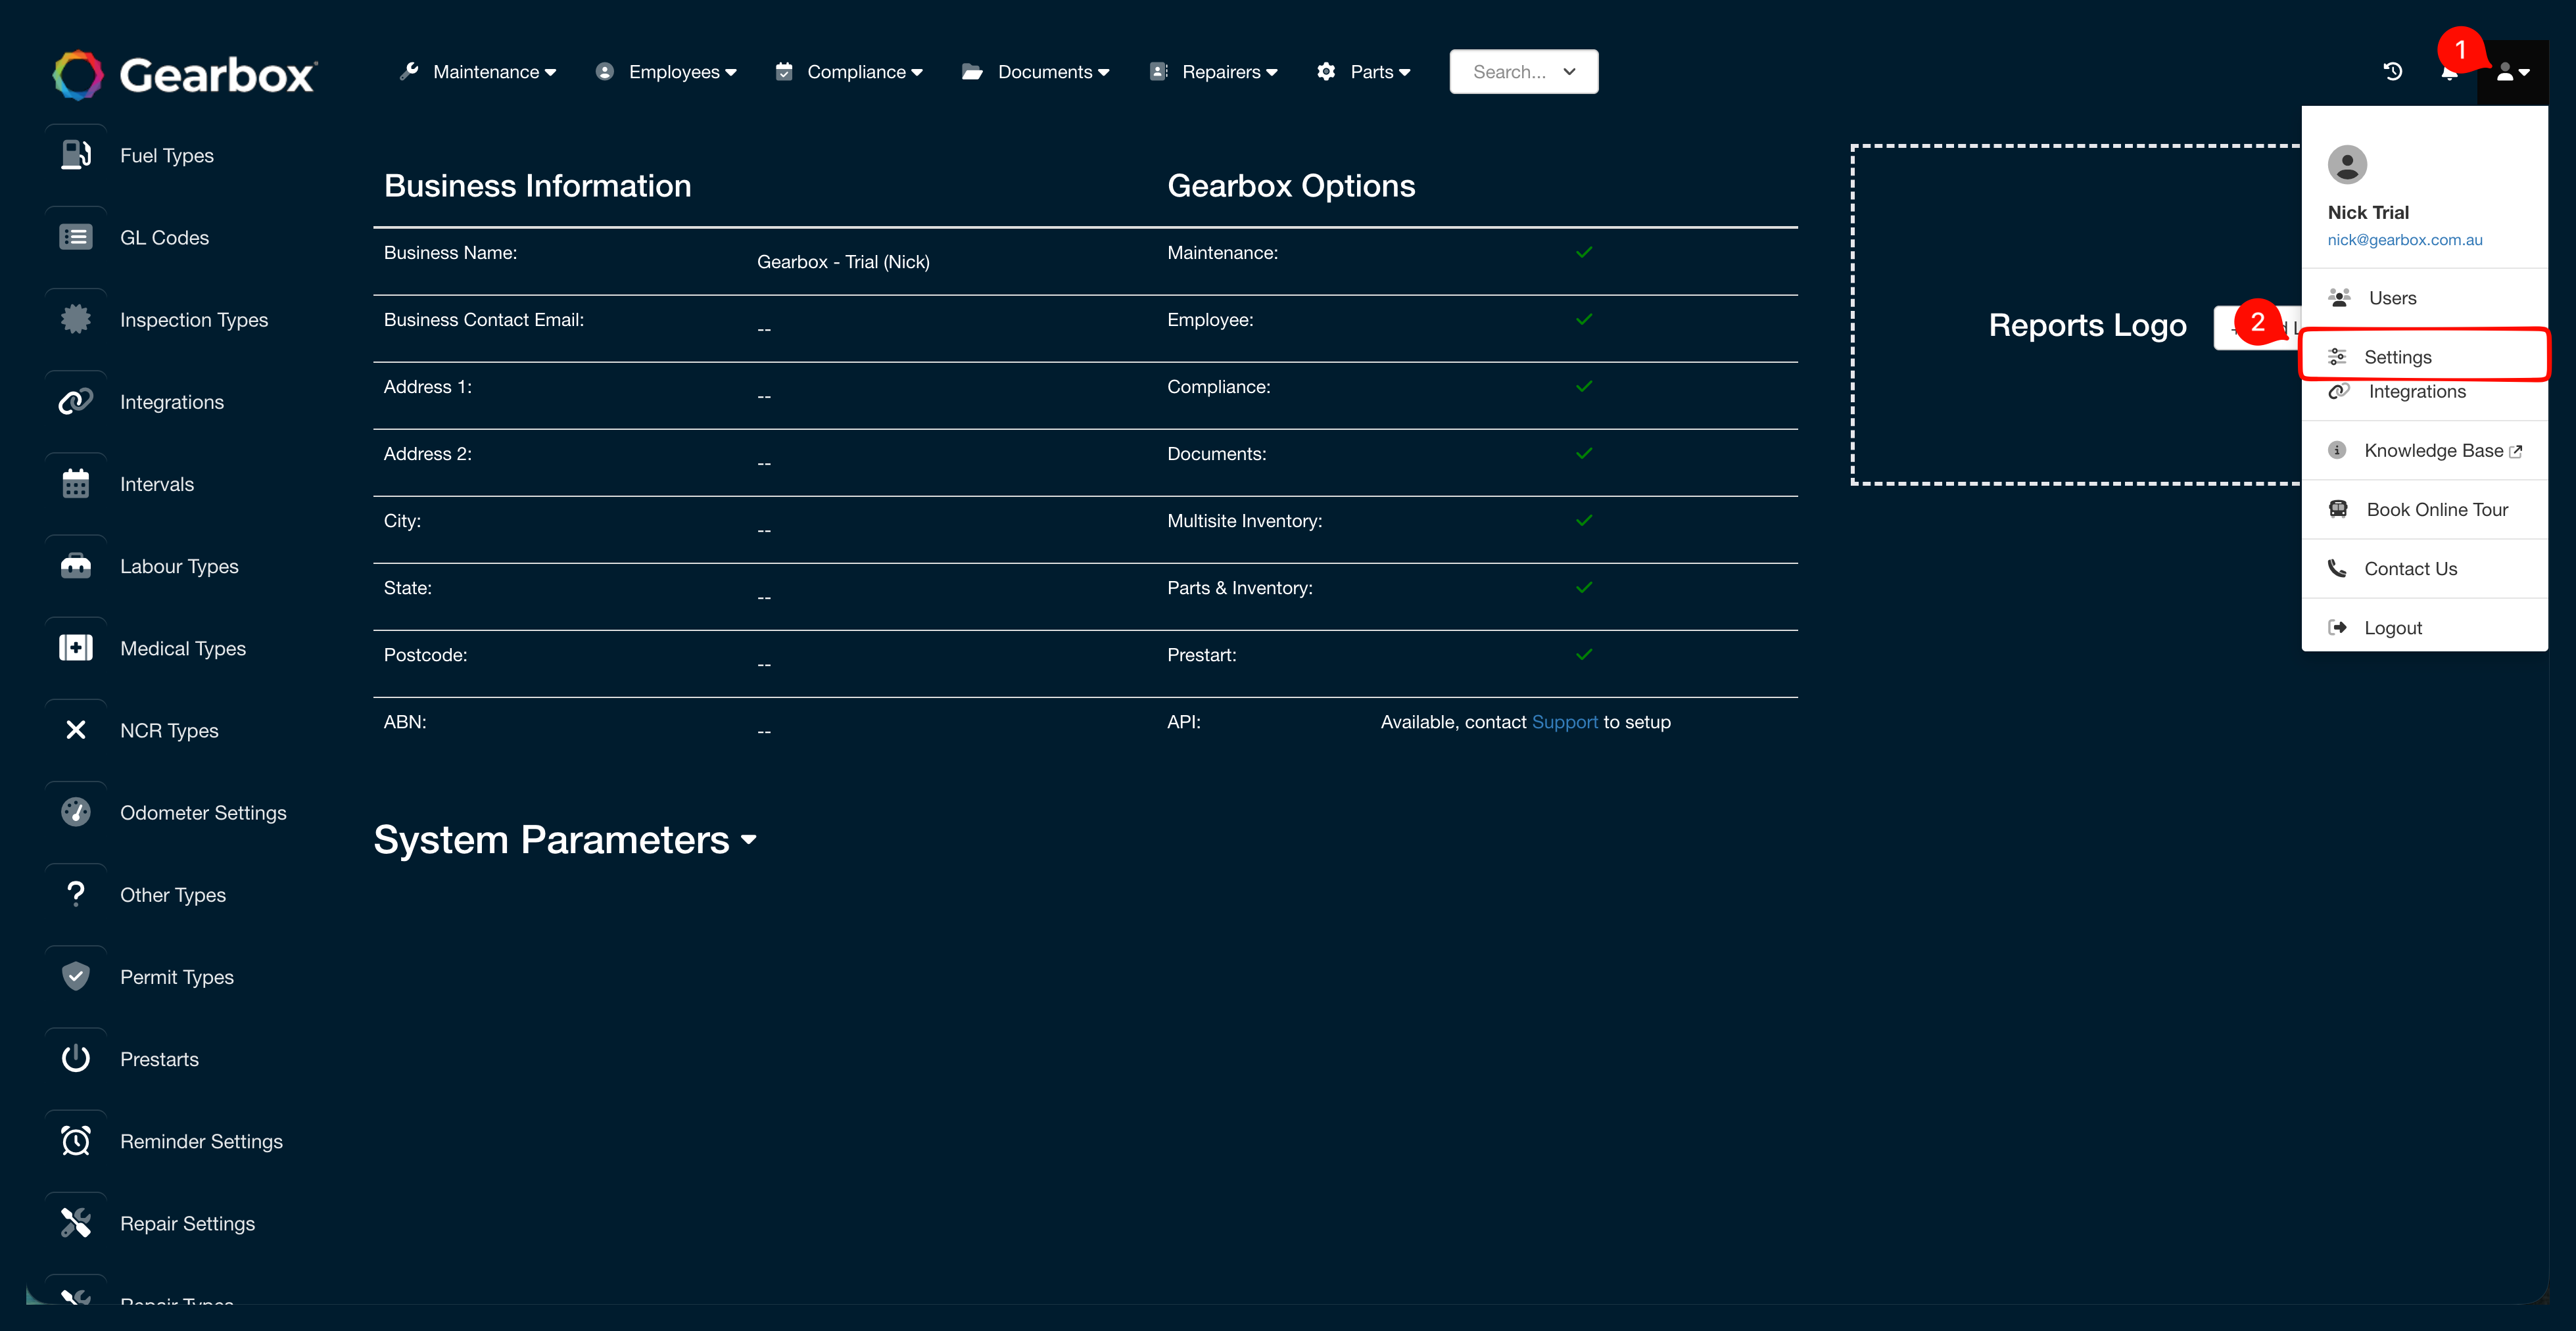Click the Business Contact Email label
The width and height of the screenshot is (2576, 1331).
[x=483, y=320]
